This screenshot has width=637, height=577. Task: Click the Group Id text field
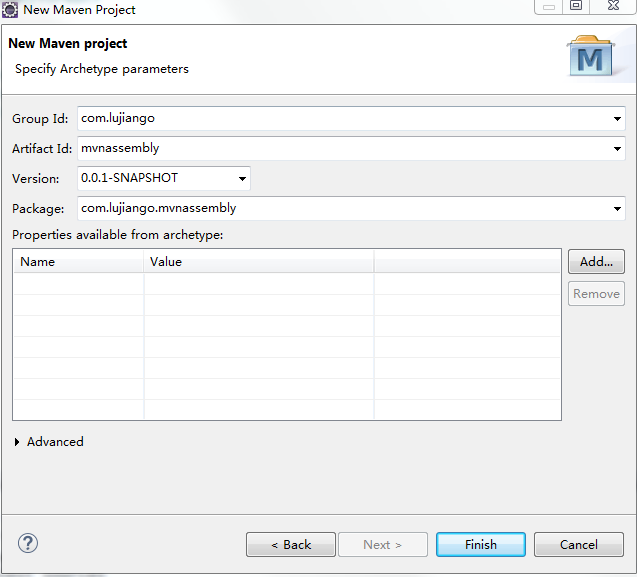pos(351,119)
